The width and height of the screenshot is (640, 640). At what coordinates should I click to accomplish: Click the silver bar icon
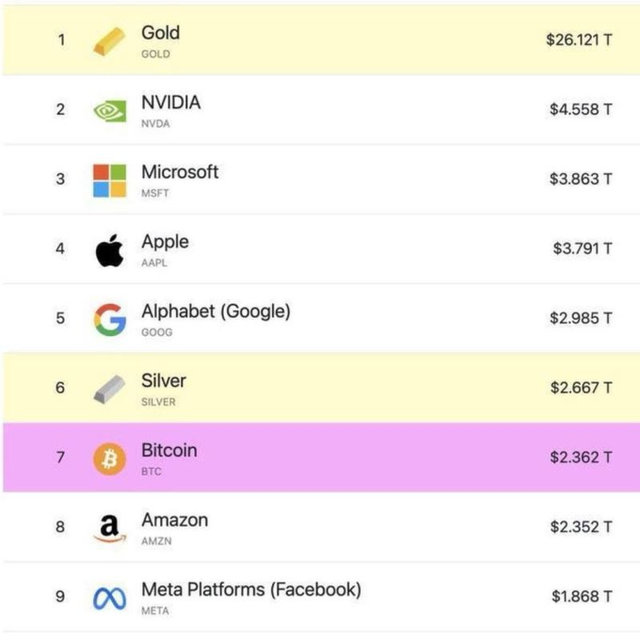110,389
